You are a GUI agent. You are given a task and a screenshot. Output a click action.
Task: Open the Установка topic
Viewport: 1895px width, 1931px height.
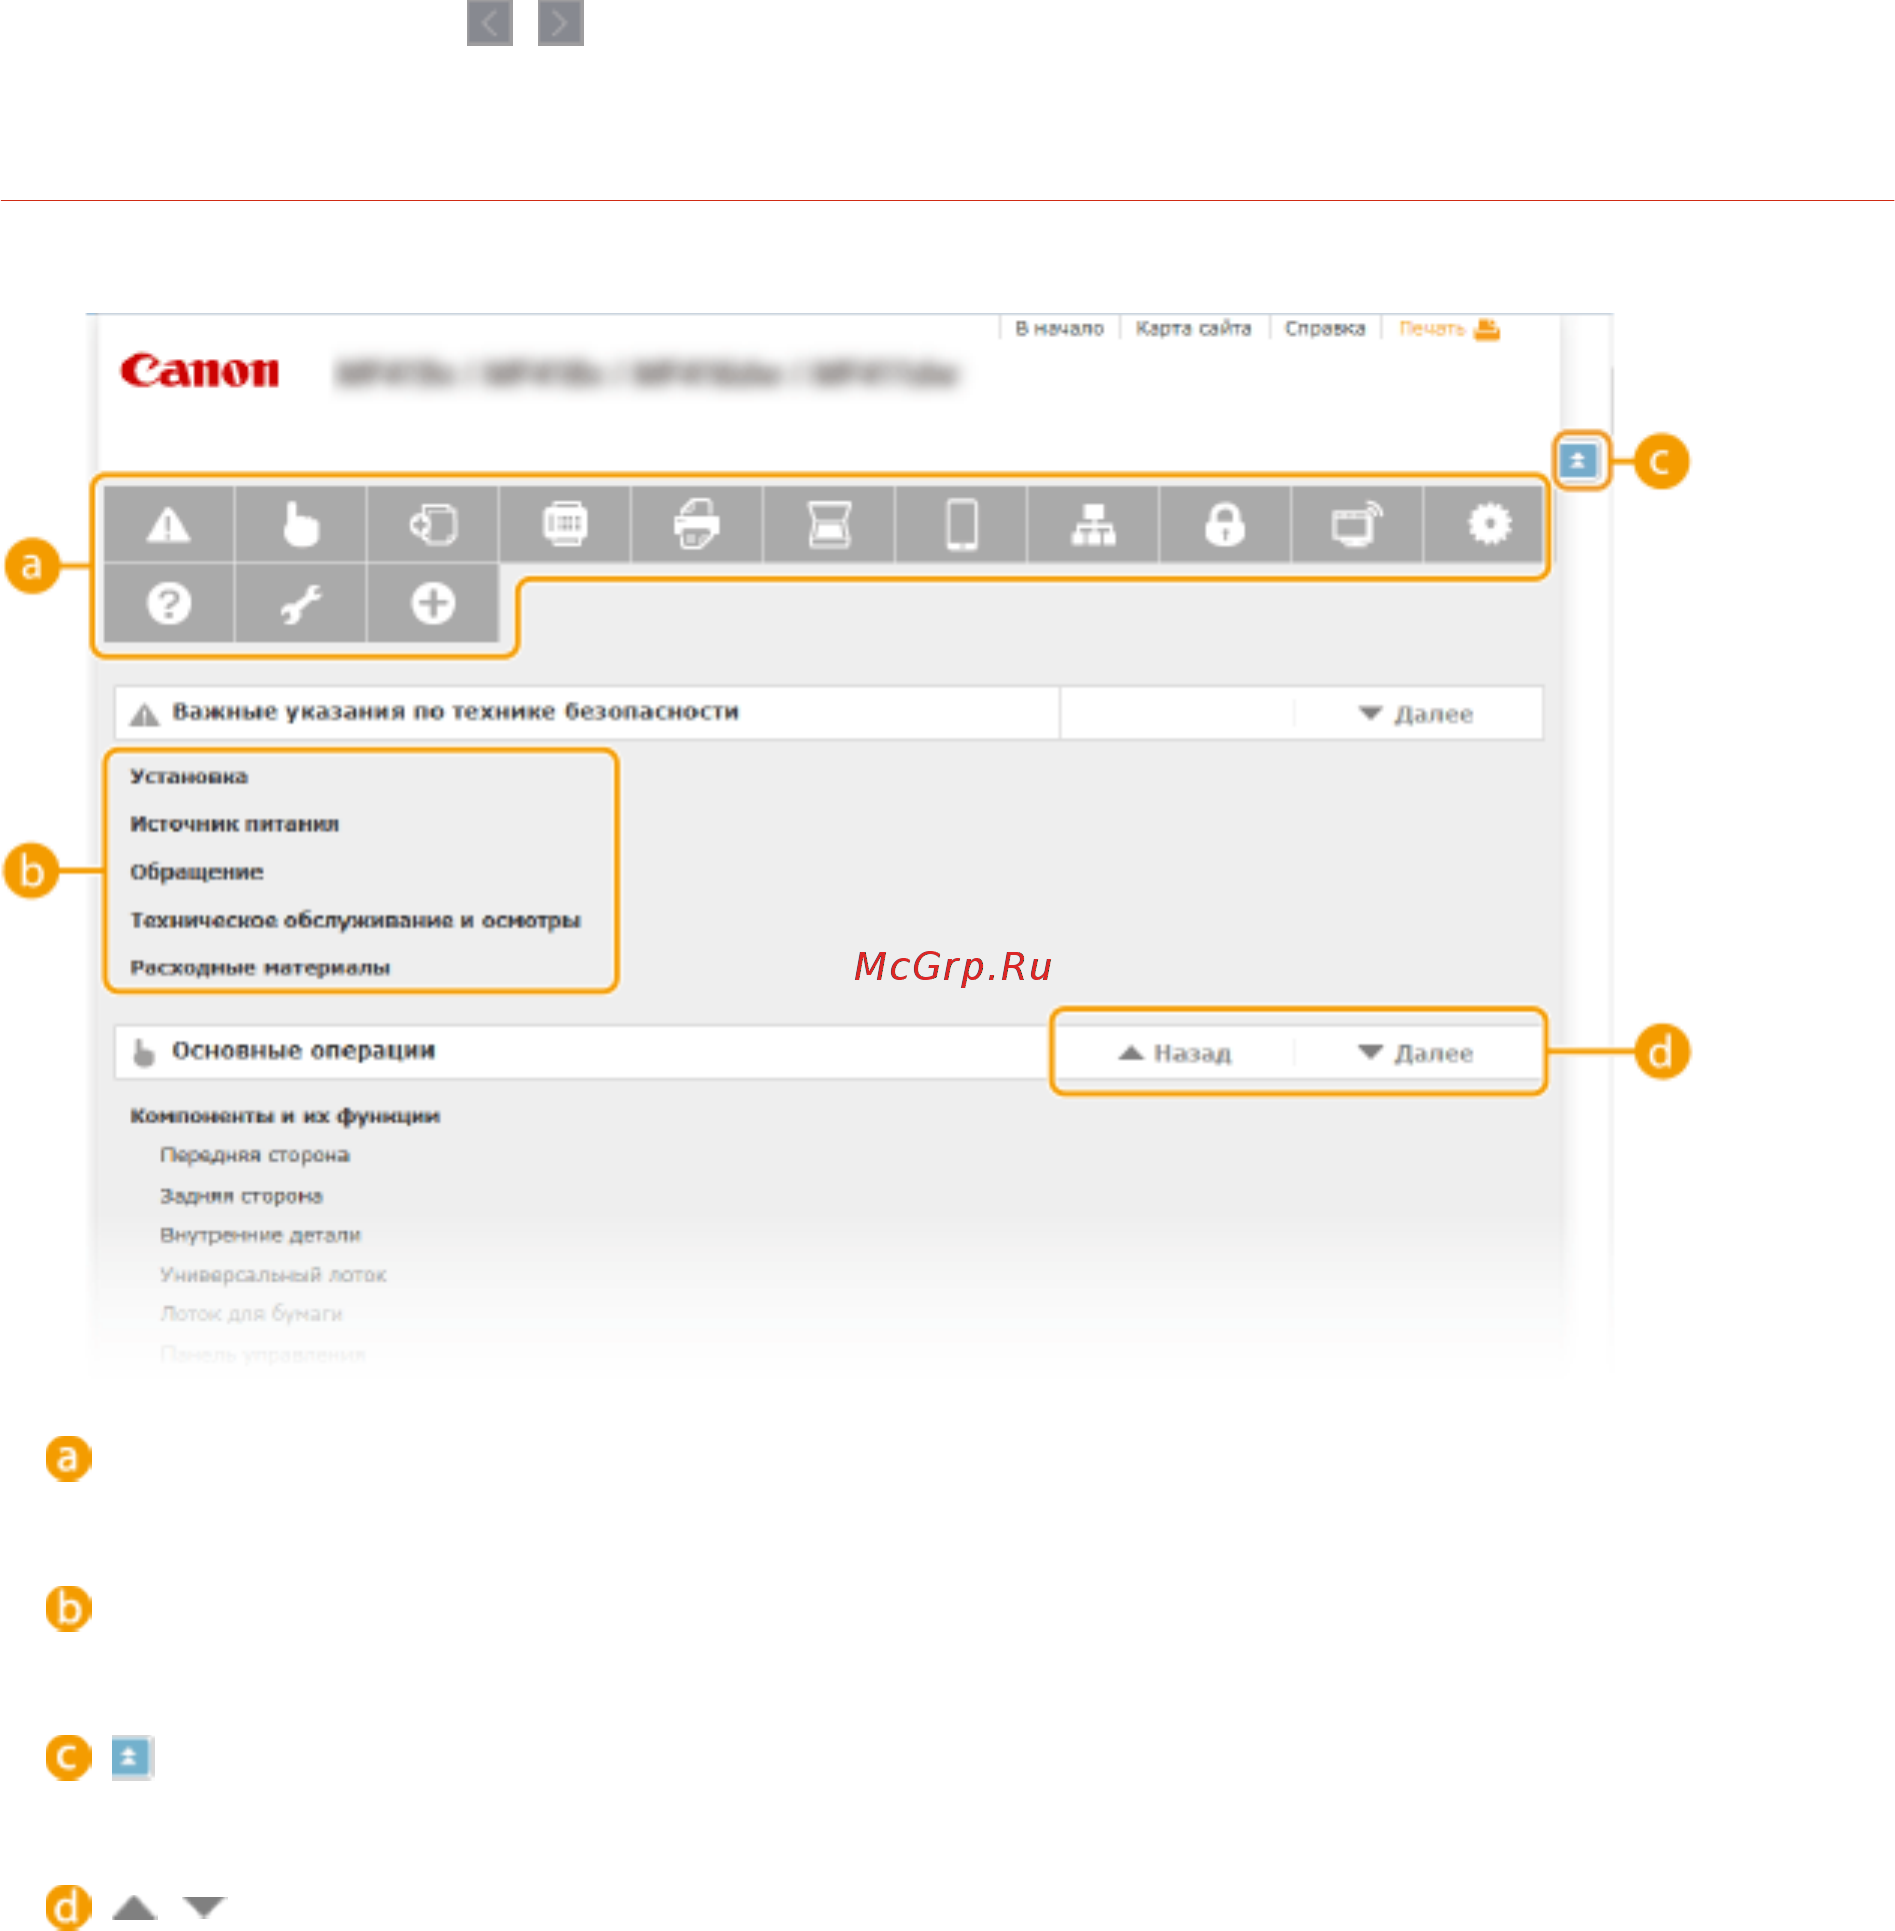(x=189, y=777)
